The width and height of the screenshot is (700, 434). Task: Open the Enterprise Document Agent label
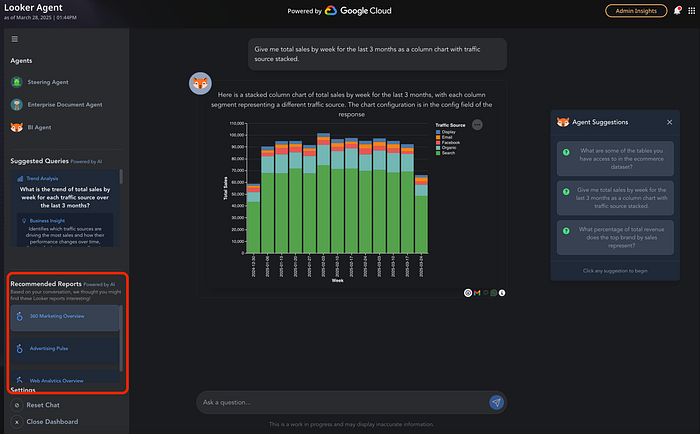coord(65,104)
